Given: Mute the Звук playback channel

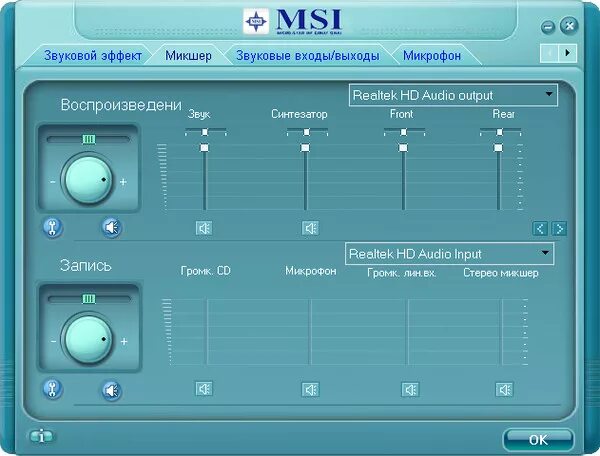Looking at the screenshot, I should coord(204,228).
